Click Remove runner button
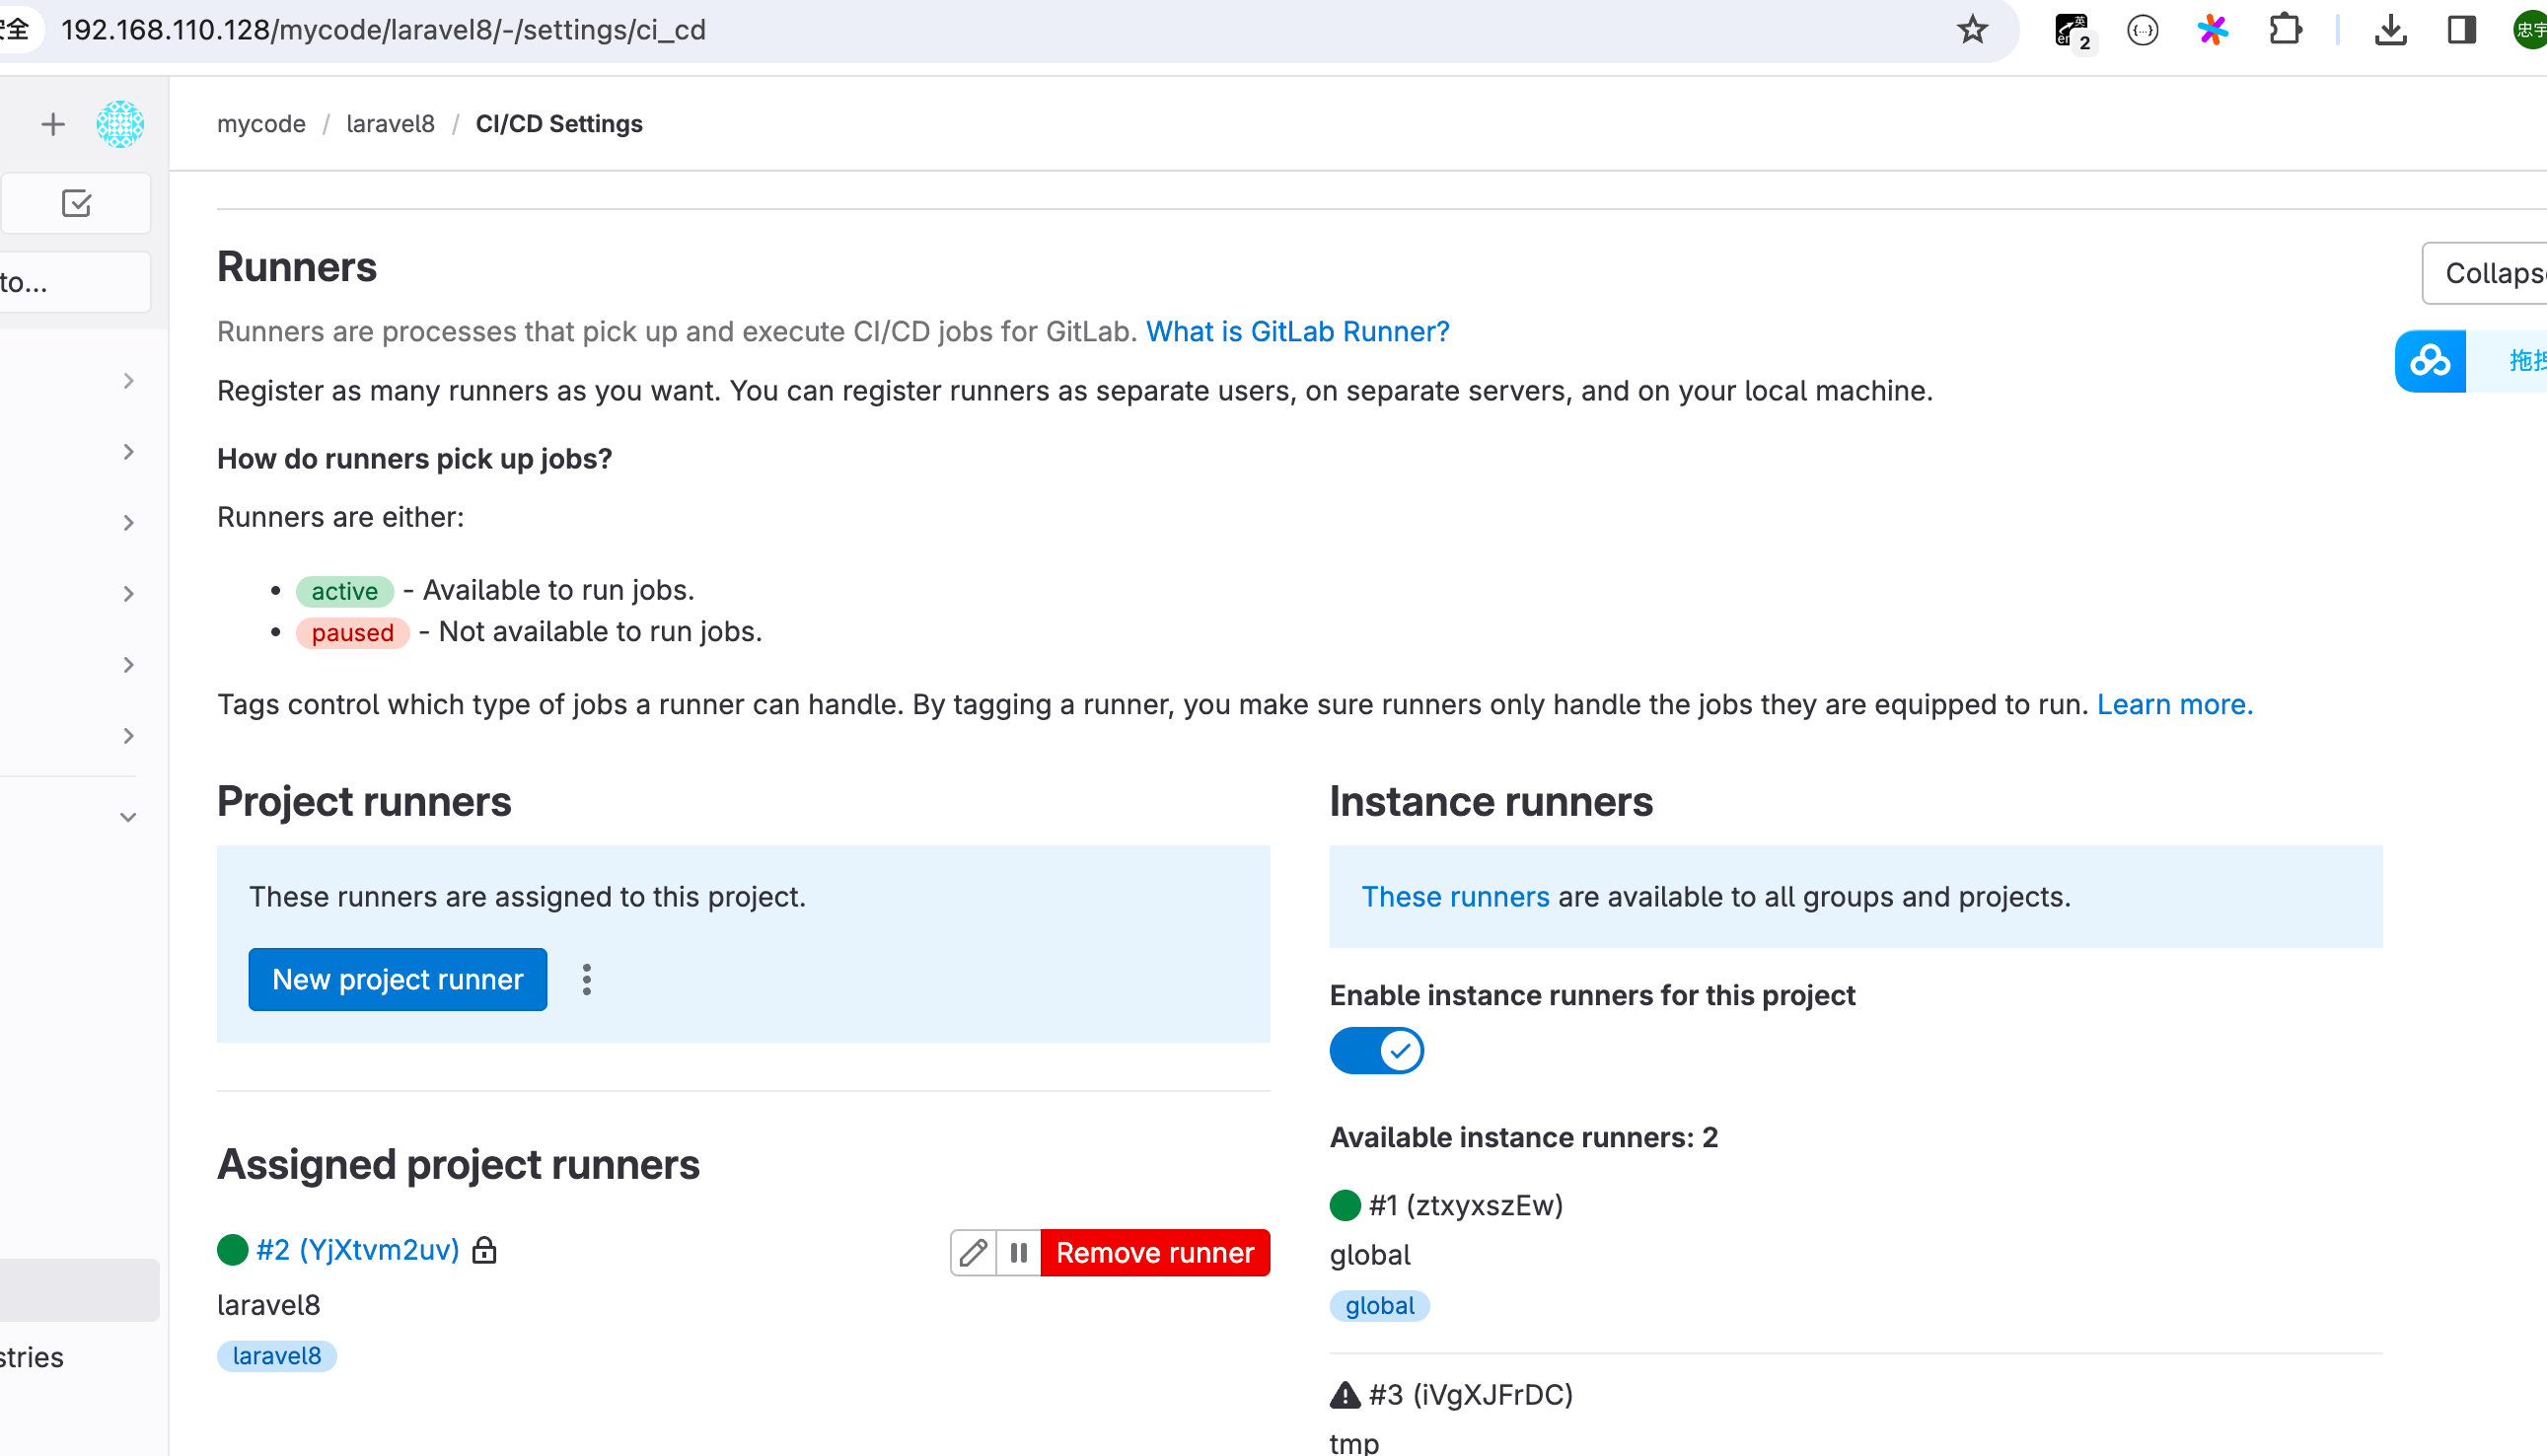 coord(1155,1252)
